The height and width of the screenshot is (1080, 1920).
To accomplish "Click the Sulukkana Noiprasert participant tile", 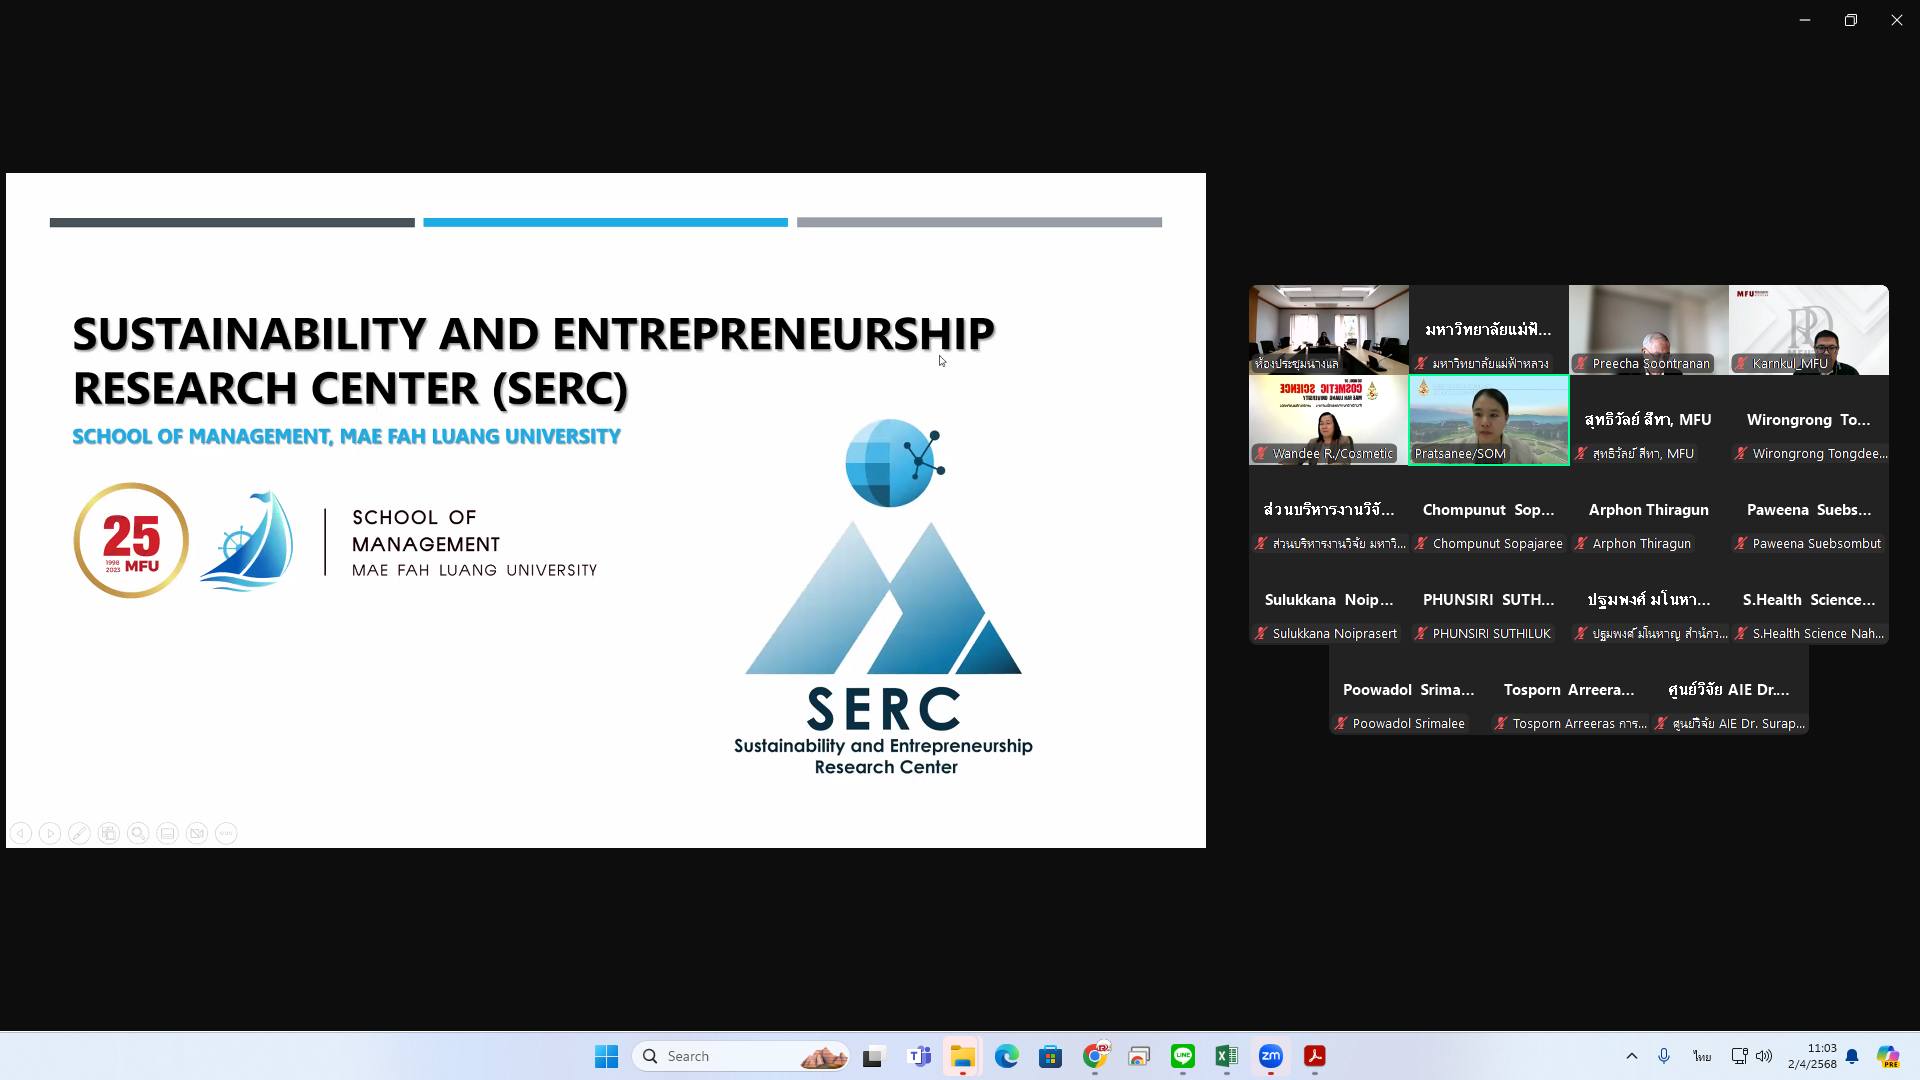I will point(1329,600).
